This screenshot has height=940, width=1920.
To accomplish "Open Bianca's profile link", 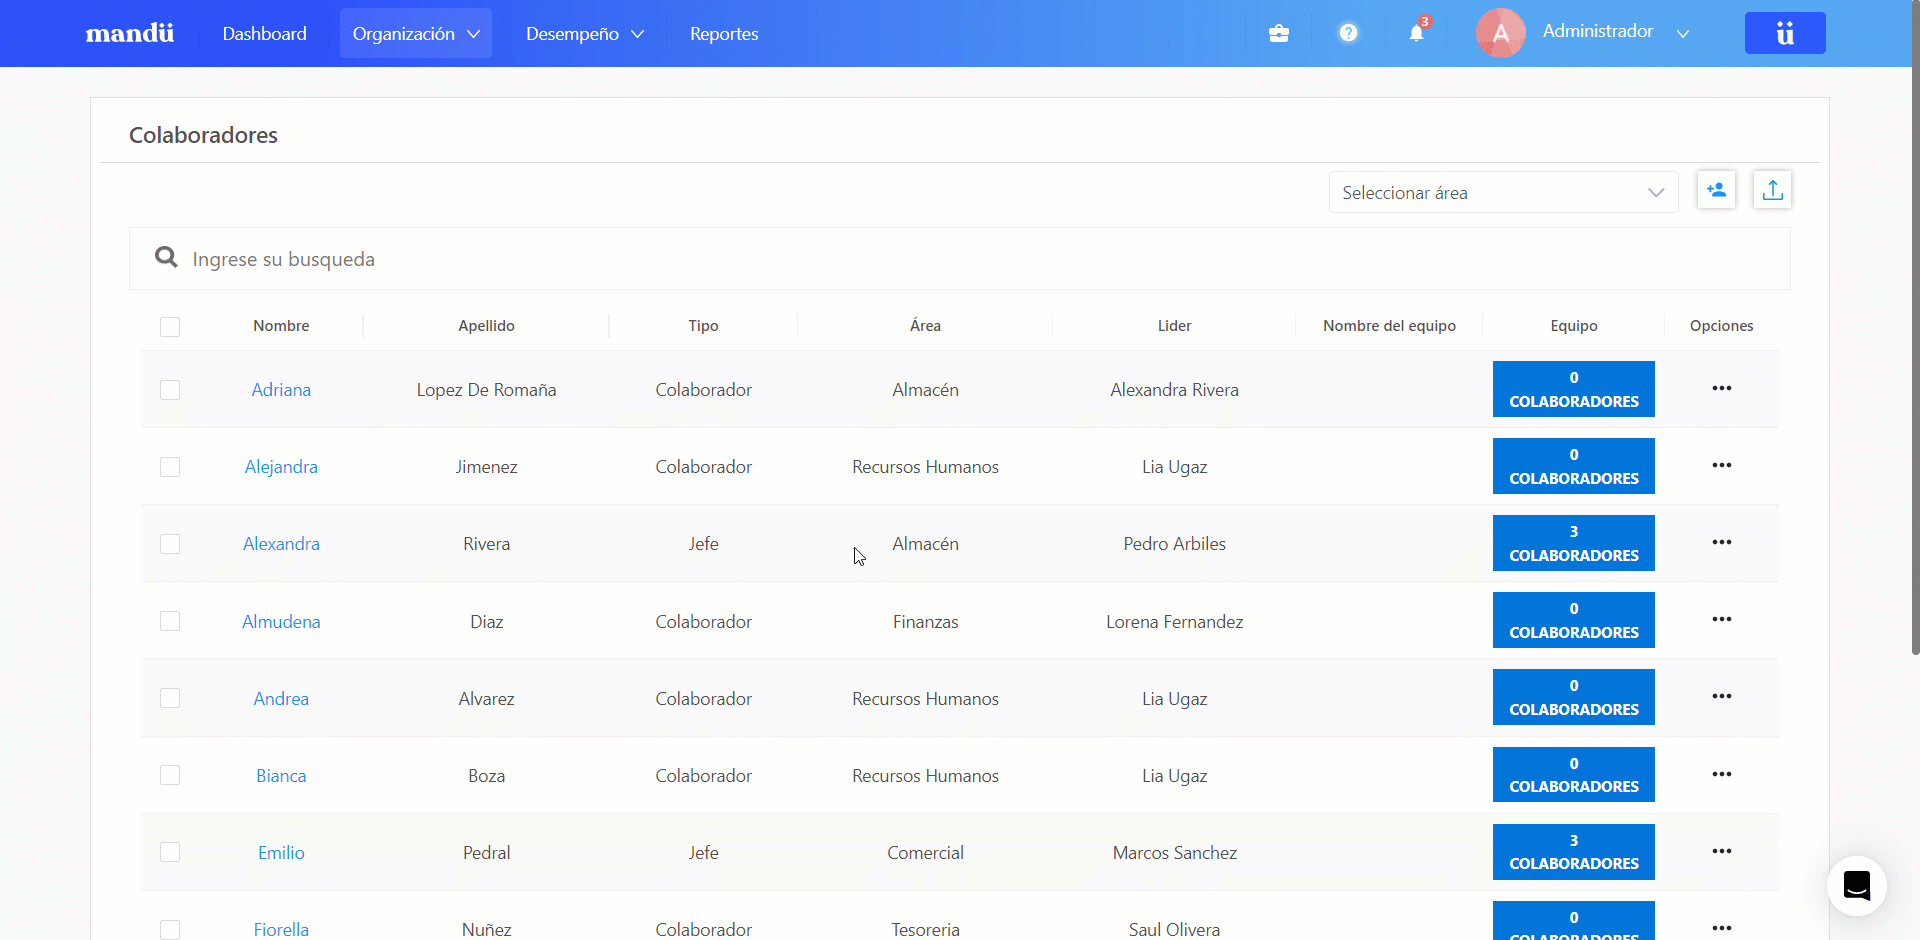I will (x=281, y=775).
